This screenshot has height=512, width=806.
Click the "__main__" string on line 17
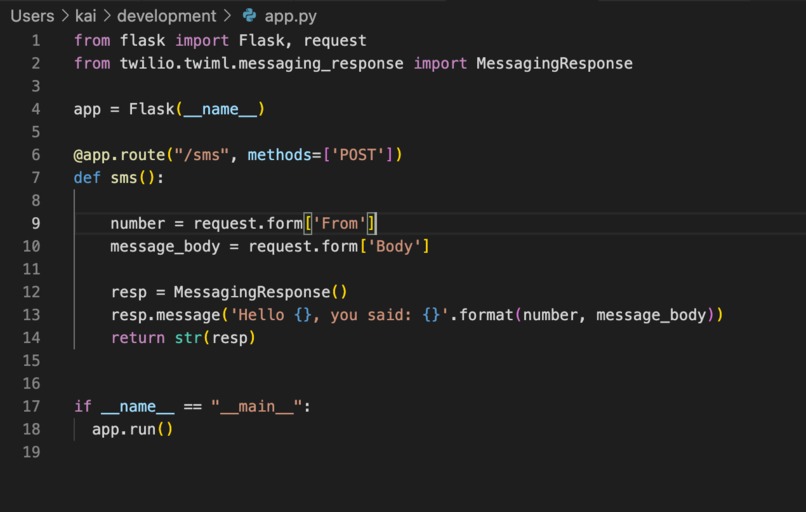[x=257, y=407]
